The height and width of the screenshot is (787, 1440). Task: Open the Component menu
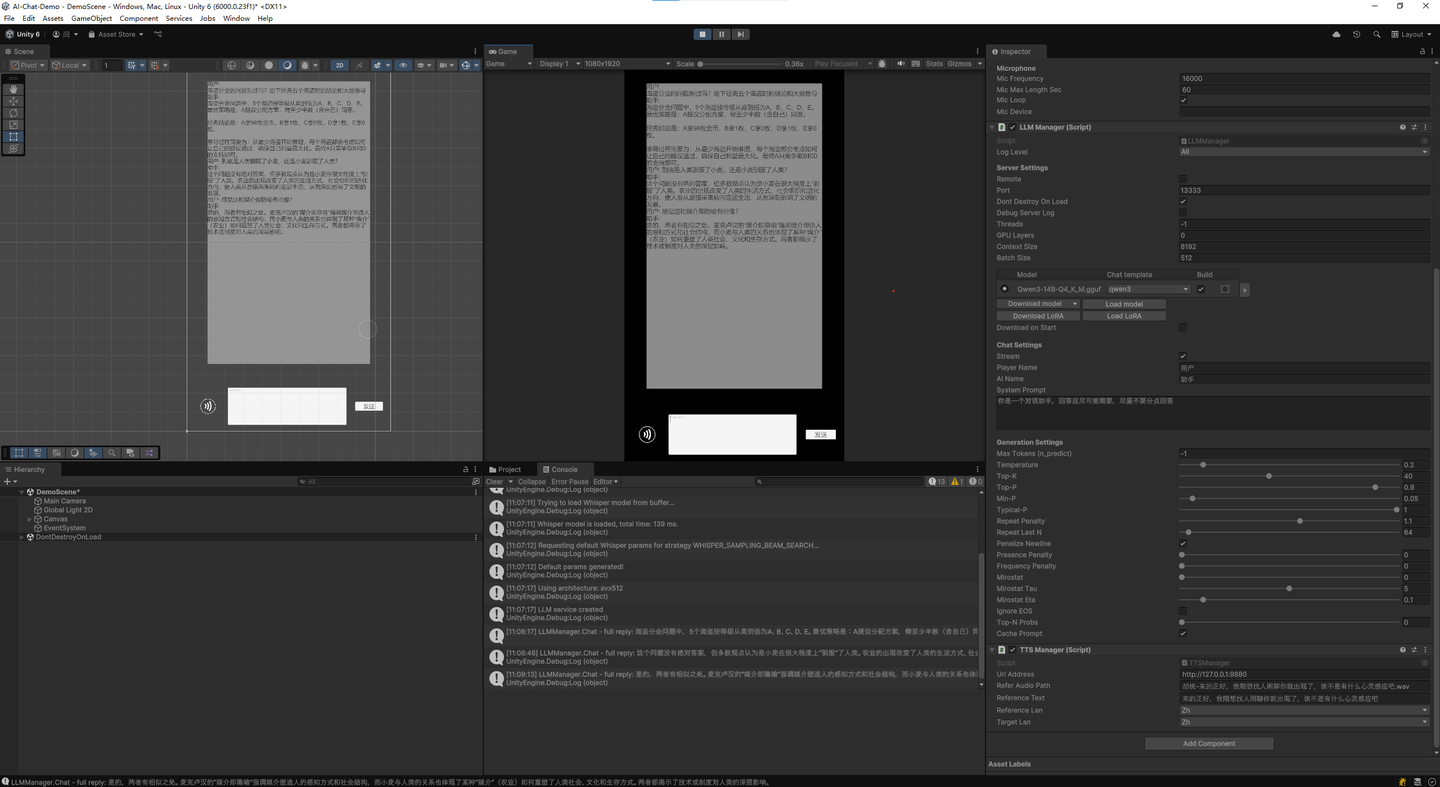tap(139, 18)
